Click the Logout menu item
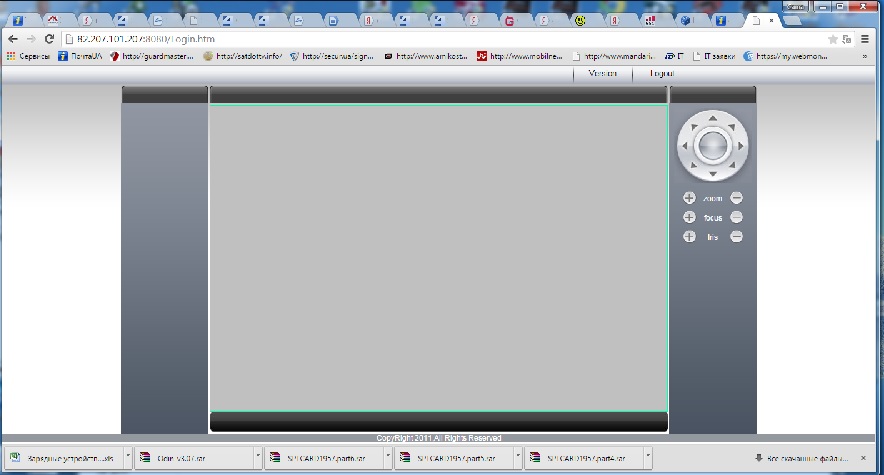 (x=662, y=74)
